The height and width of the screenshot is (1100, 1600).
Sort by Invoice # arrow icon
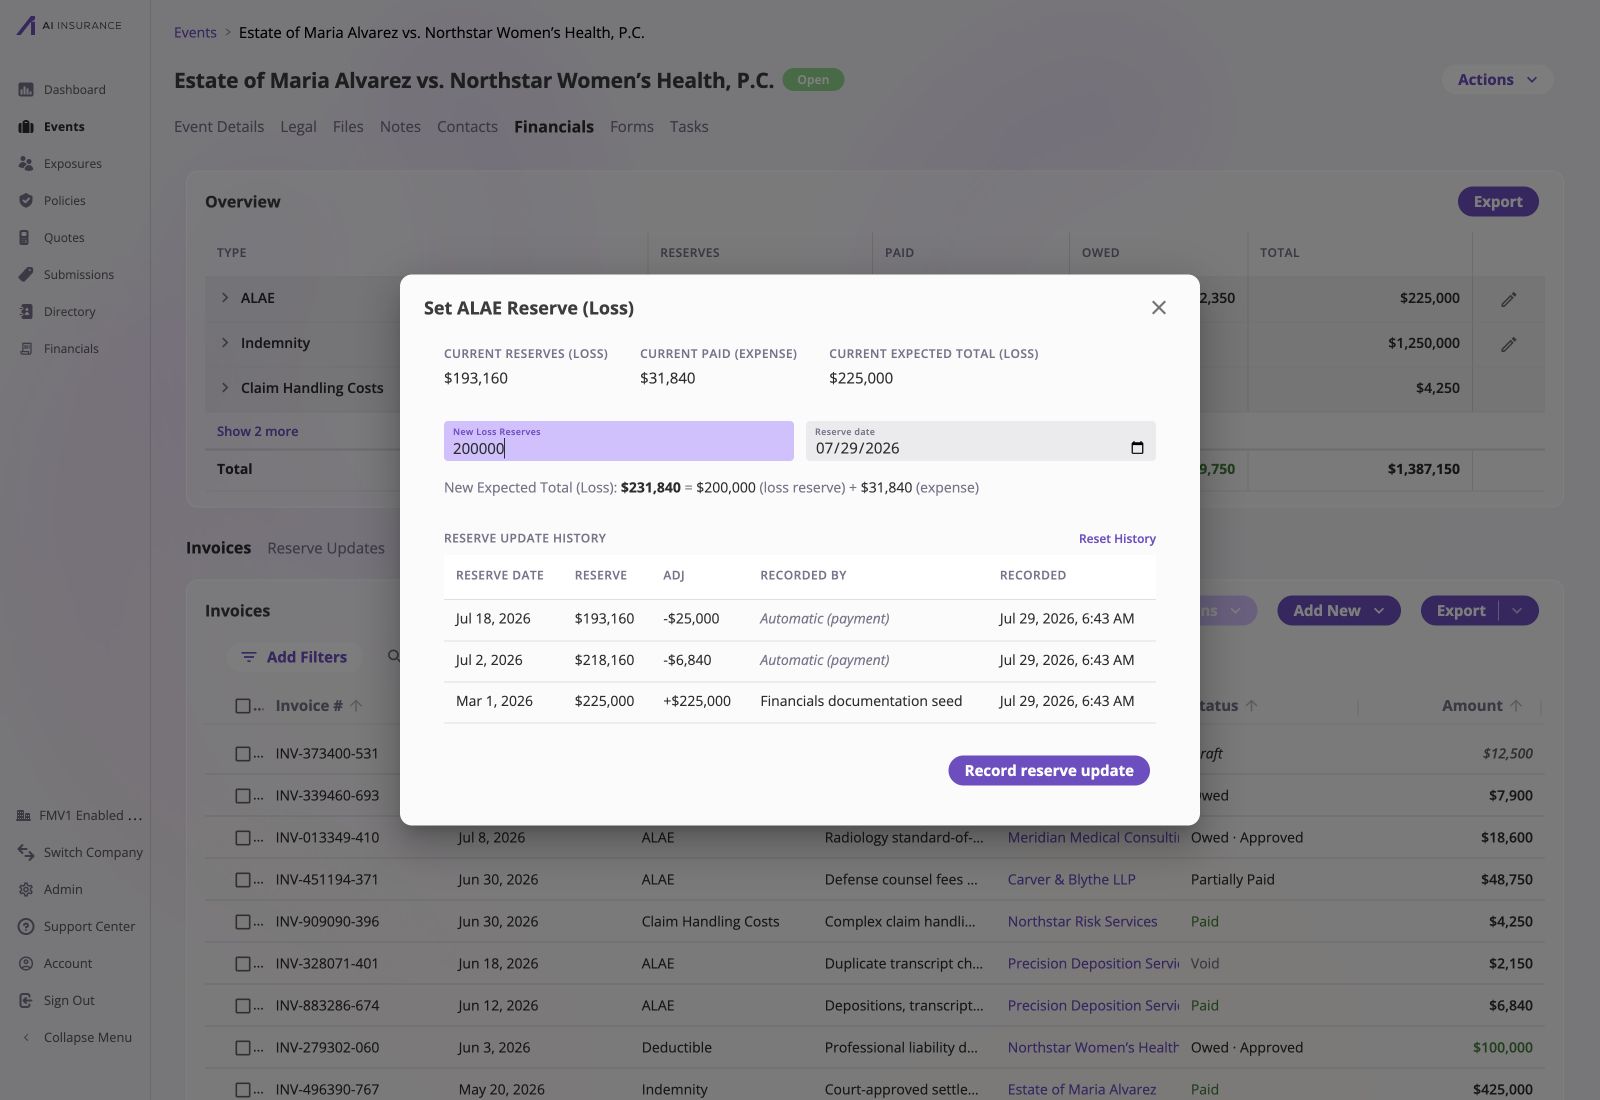pyautogui.click(x=356, y=706)
